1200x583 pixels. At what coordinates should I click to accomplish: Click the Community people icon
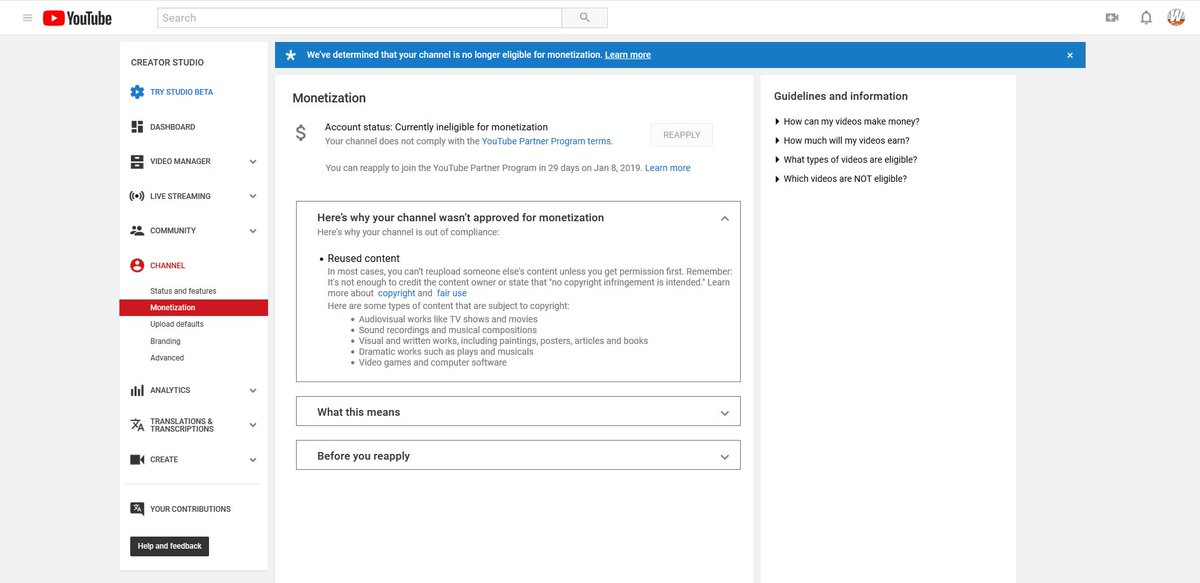point(137,231)
